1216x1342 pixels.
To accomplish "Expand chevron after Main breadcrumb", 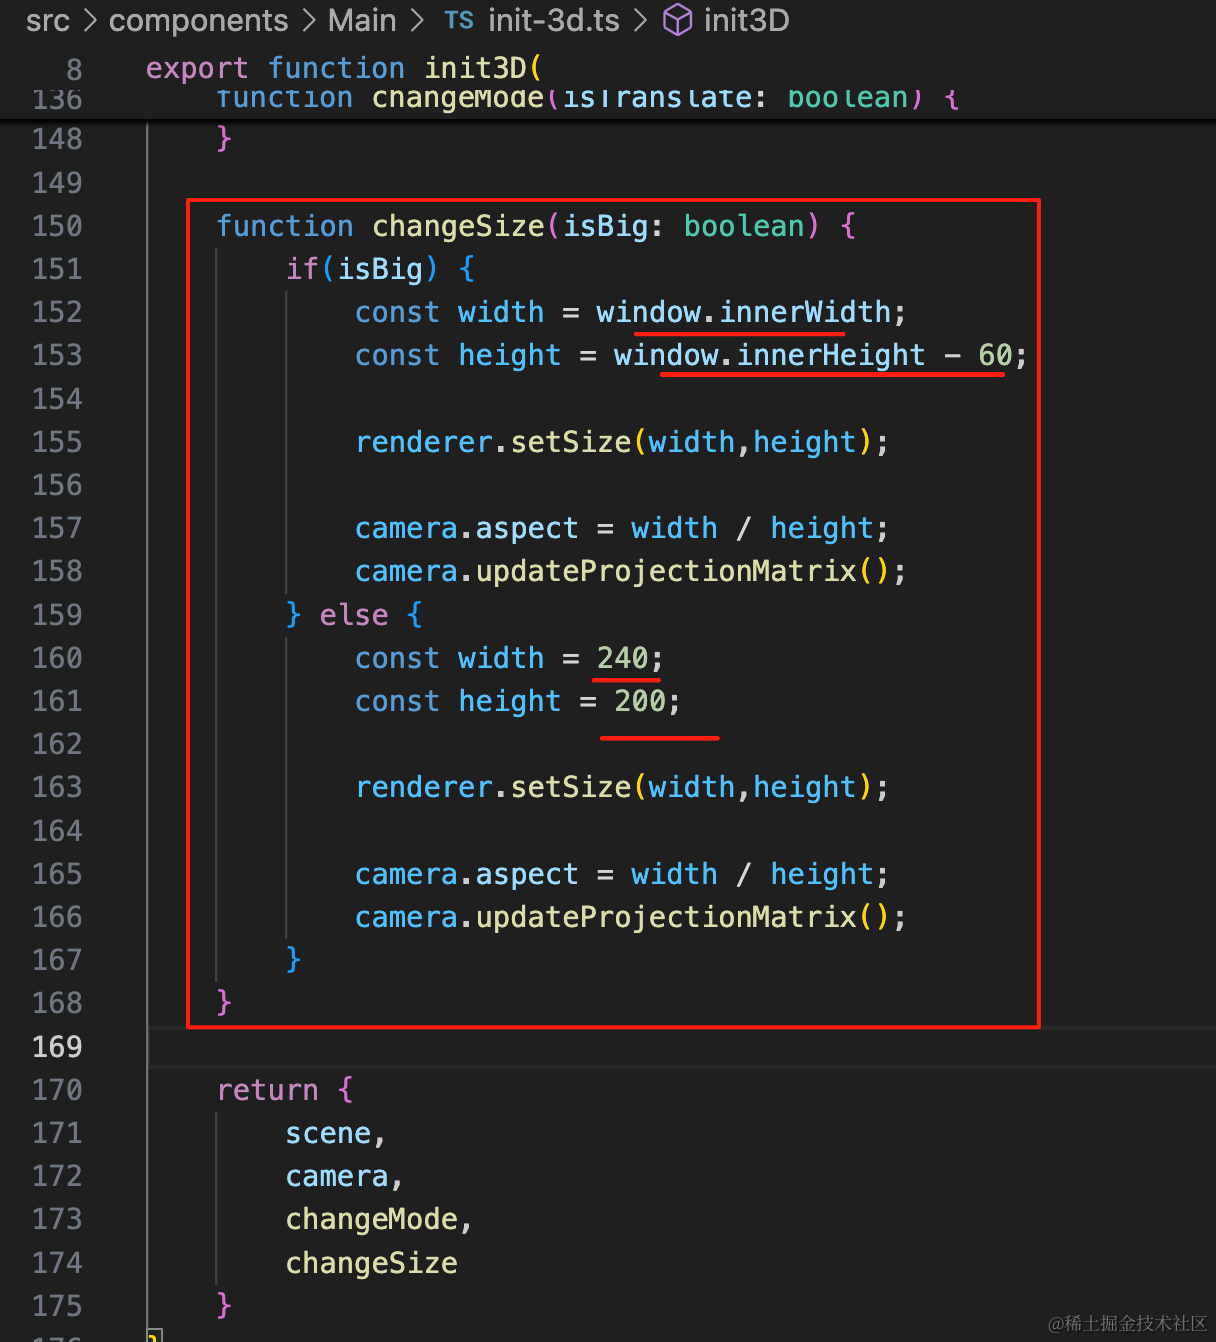I will pyautogui.click(x=417, y=20).
